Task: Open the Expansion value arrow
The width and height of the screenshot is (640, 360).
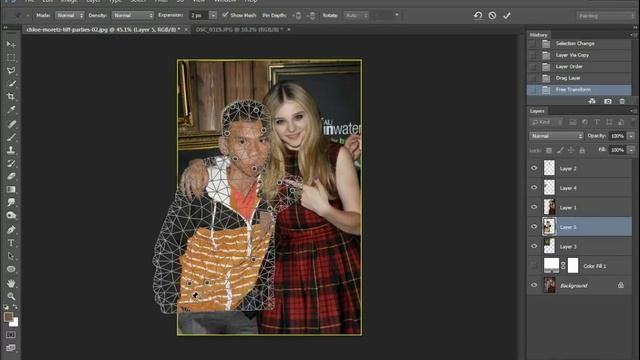Action: (x=213, y=16)
